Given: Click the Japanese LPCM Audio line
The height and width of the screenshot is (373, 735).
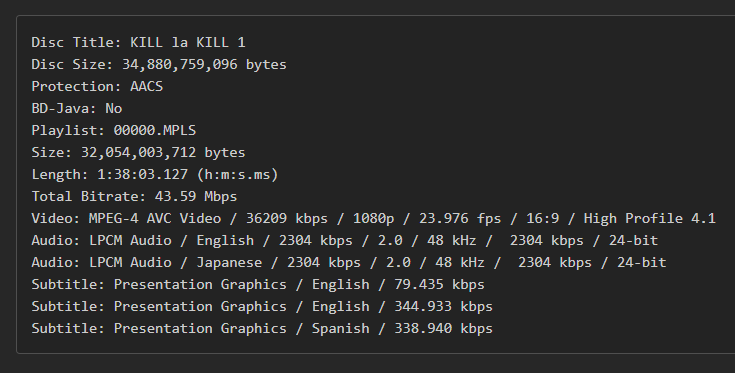Looking at the screenshot, I should (x=349, y=262).
